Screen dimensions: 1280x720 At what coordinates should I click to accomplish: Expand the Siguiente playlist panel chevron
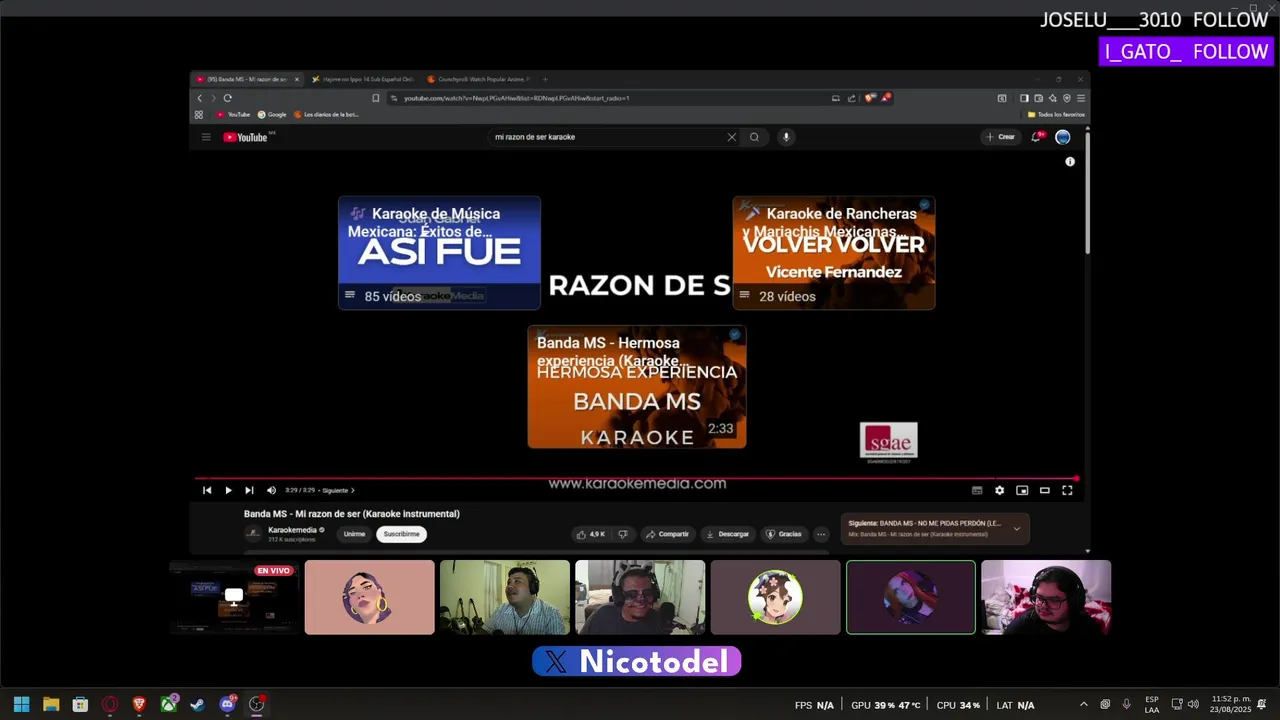[1017, 528]
